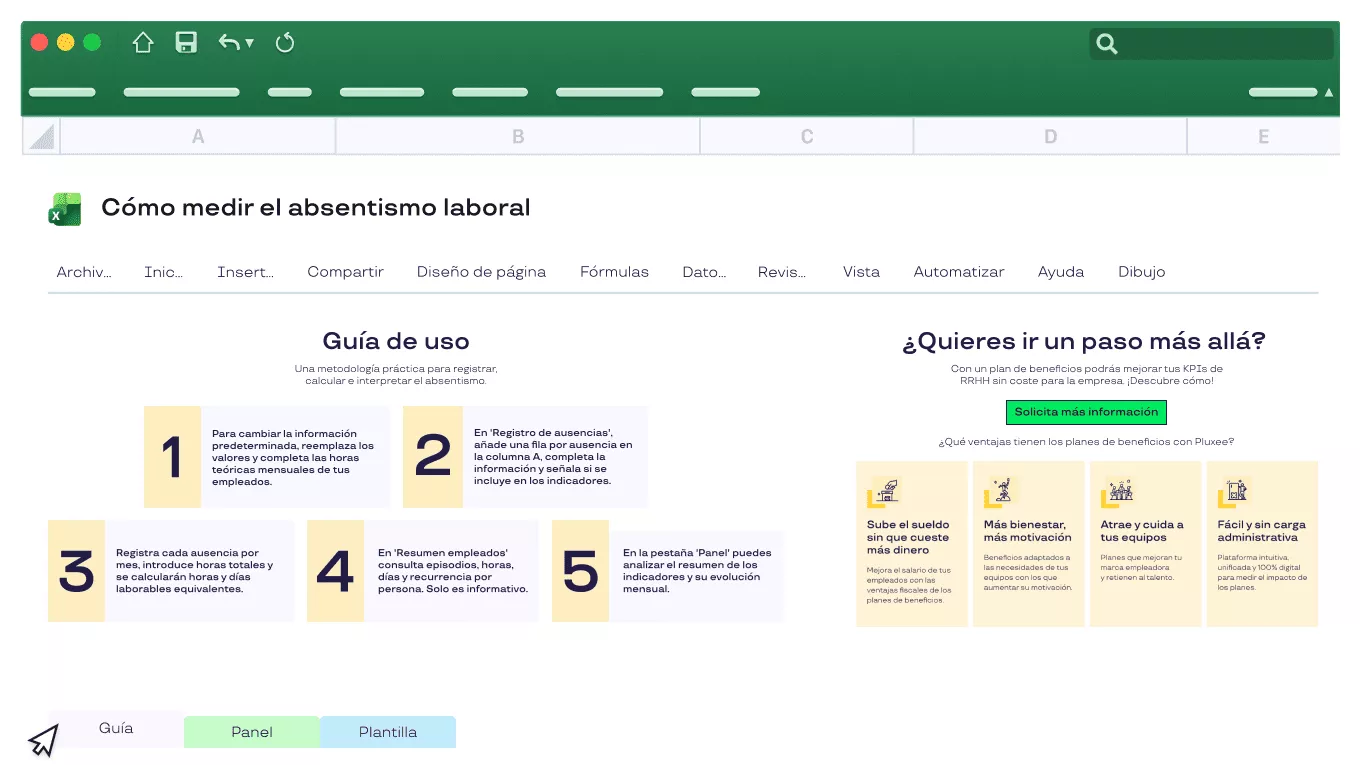Open the Dibujo tab
1360x765 pixels.
(1142, 272)
